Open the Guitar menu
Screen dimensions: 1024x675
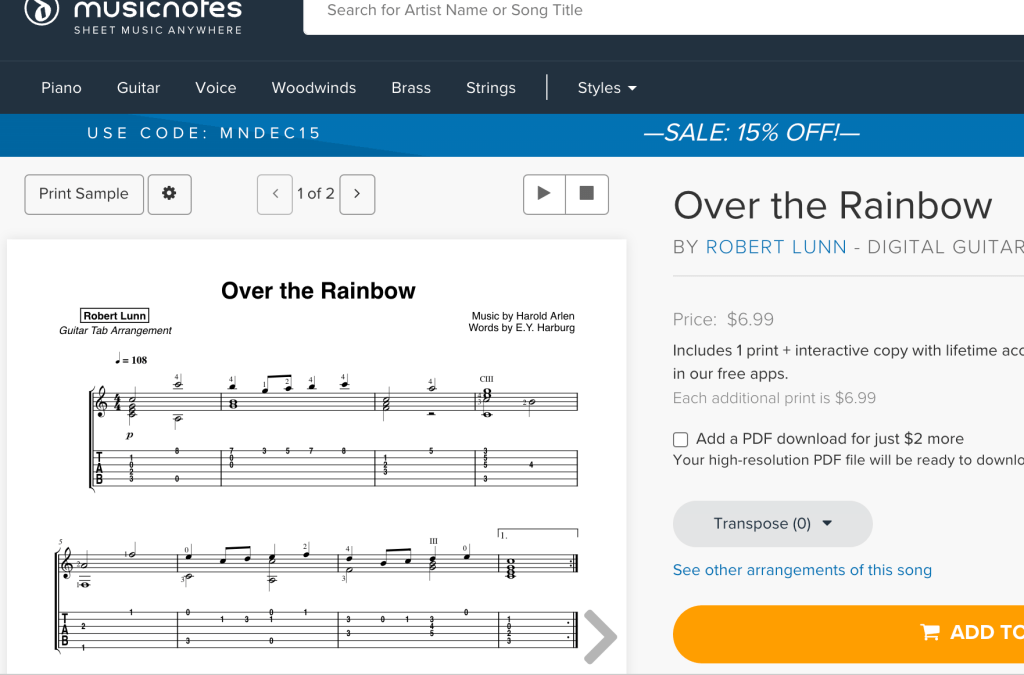(x=138, y=88)
